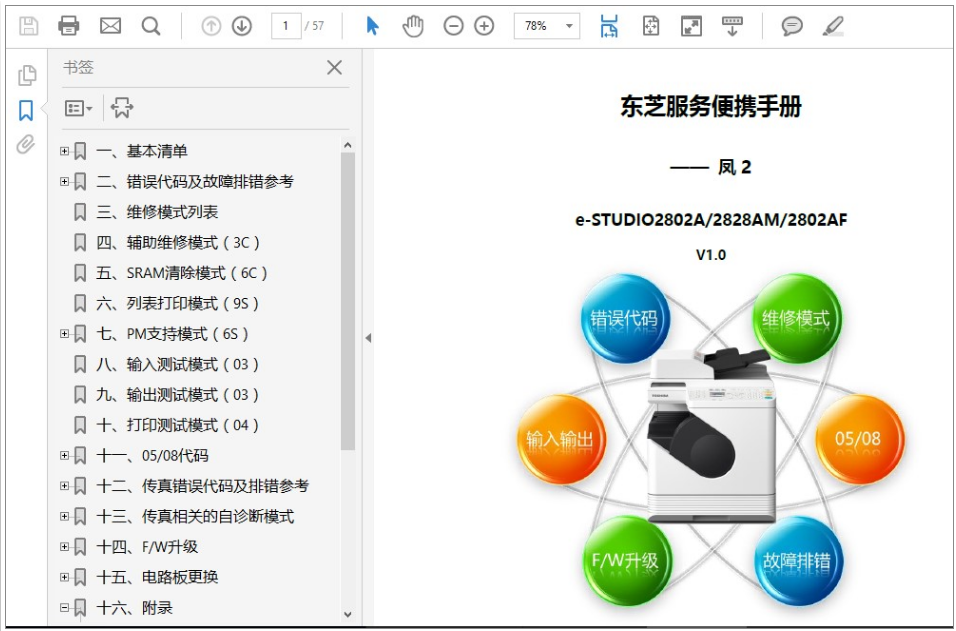The width and height of the screenshot is (956, 631).
Task: Jump to 四、辅助维修模式 (3C) bookmark
Action: click(x=178, y=243)
